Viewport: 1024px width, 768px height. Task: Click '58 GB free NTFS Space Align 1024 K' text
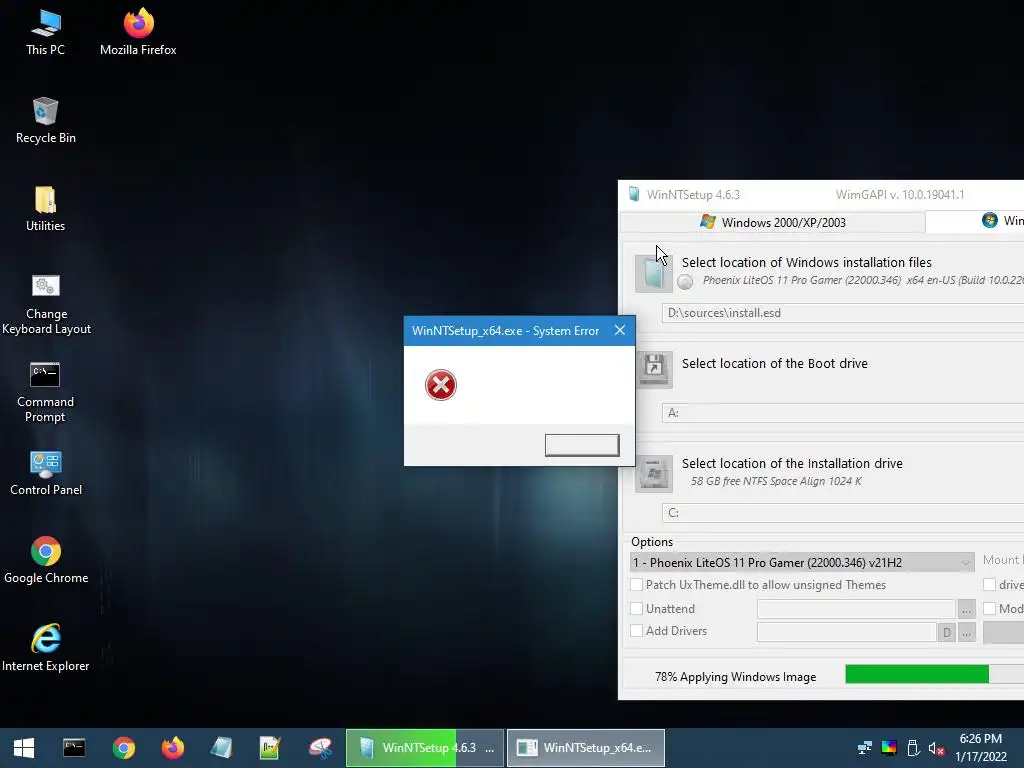(776, 481)
